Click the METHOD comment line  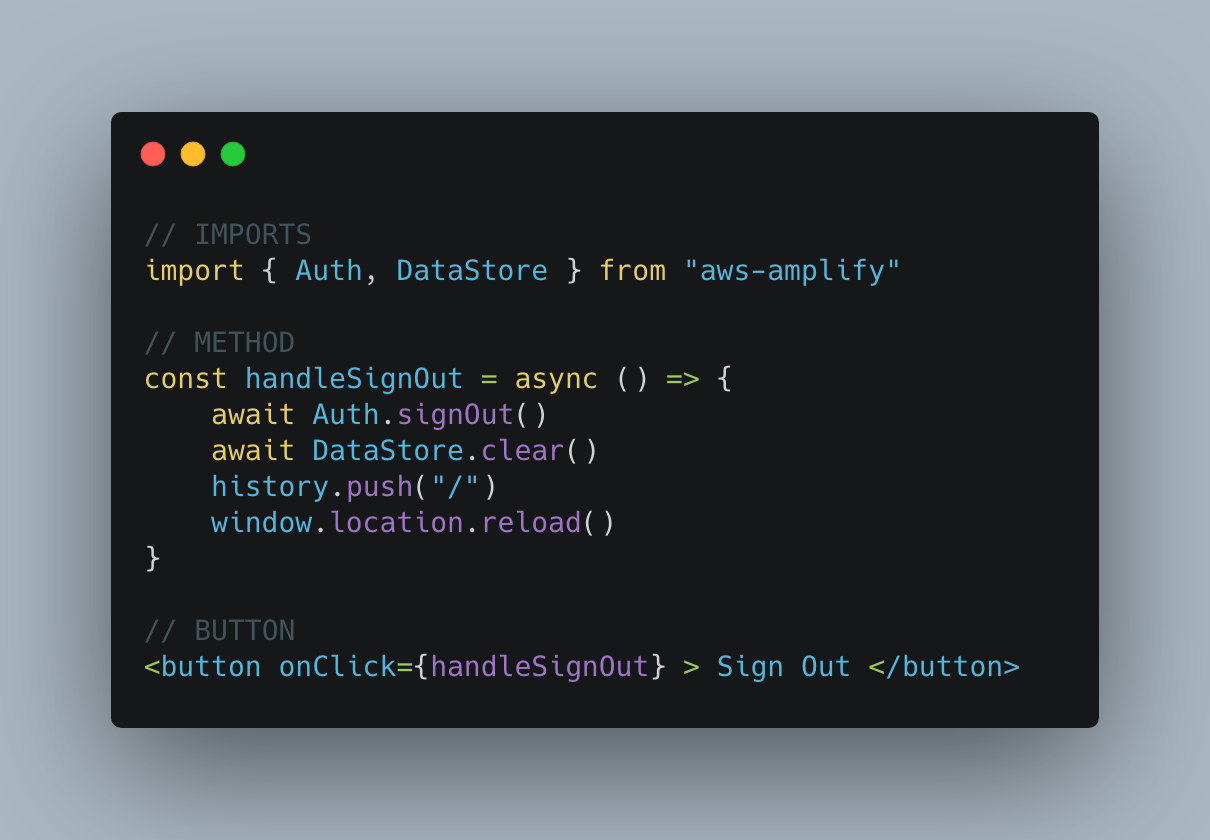coord(220,343)
